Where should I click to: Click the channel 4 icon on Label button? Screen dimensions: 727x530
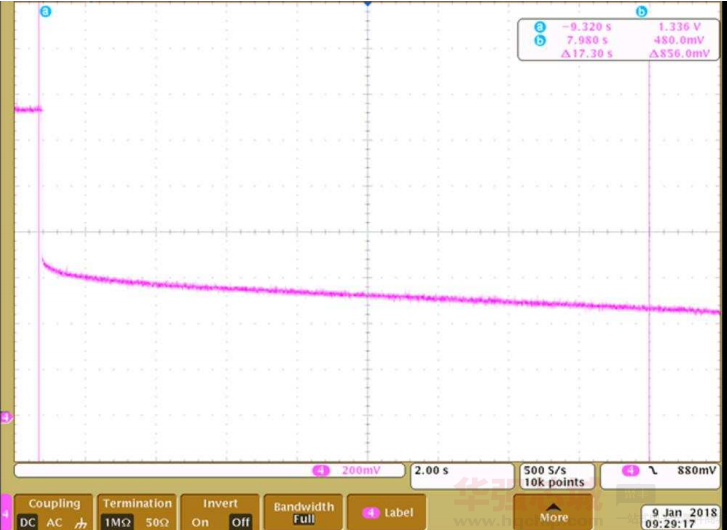[370, 512]
